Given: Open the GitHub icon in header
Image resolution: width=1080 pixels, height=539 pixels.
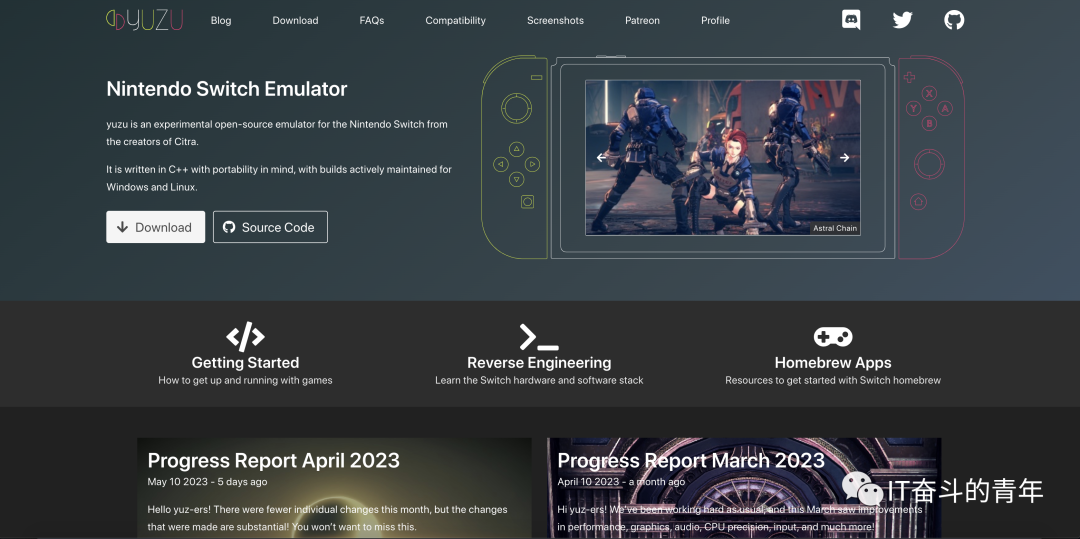Looking at the screenshot, I should click(954, 19).
